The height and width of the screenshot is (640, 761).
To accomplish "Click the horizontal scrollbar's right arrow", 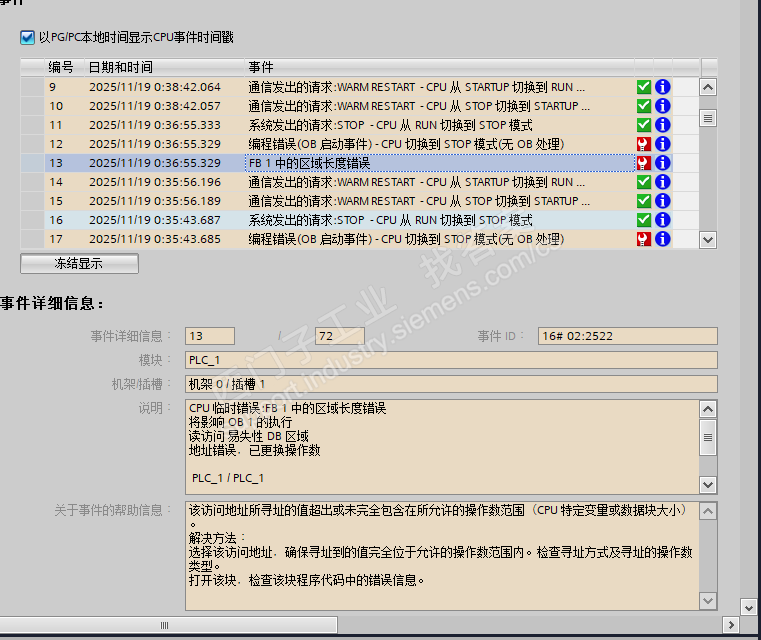I will click(x=731, y=625).
